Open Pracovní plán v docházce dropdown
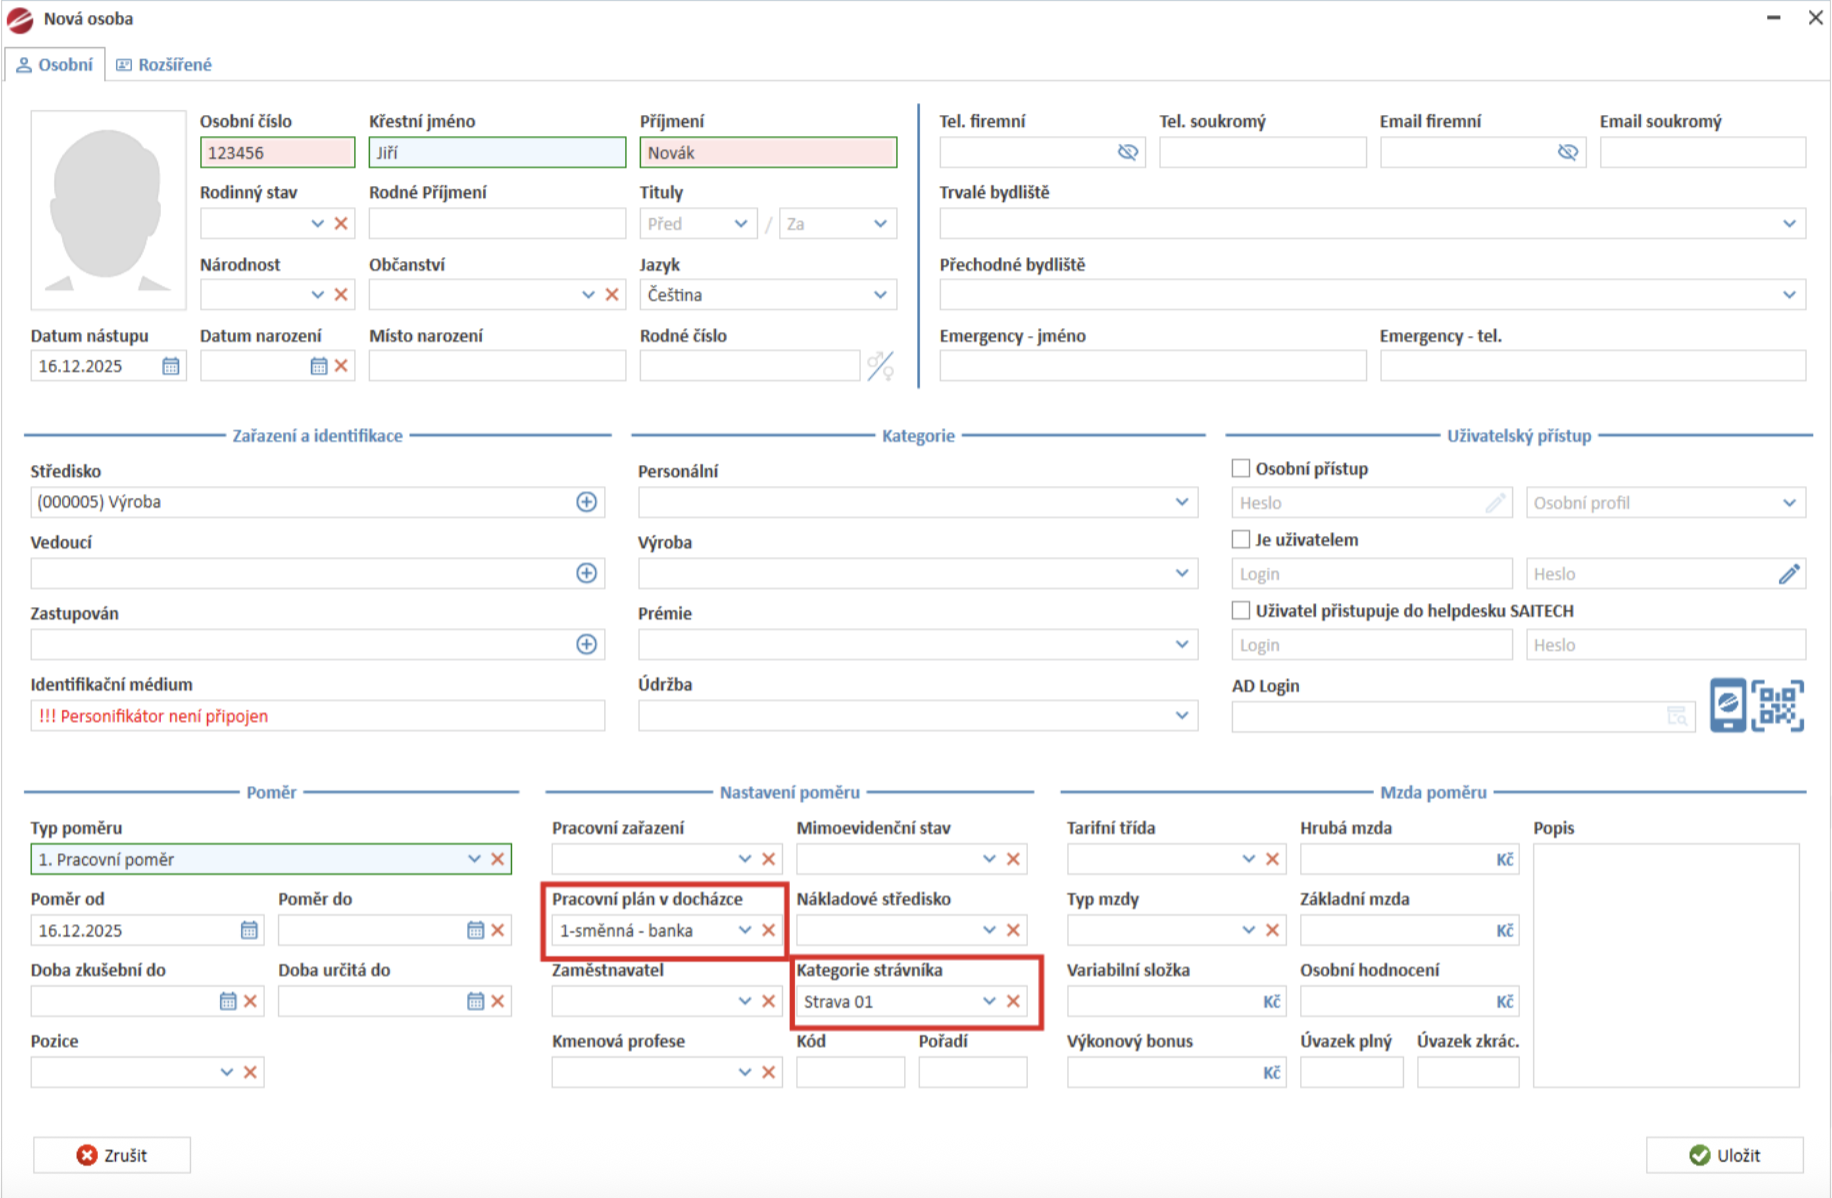The image size is (1832, 1198). click(x=744, y=931)
